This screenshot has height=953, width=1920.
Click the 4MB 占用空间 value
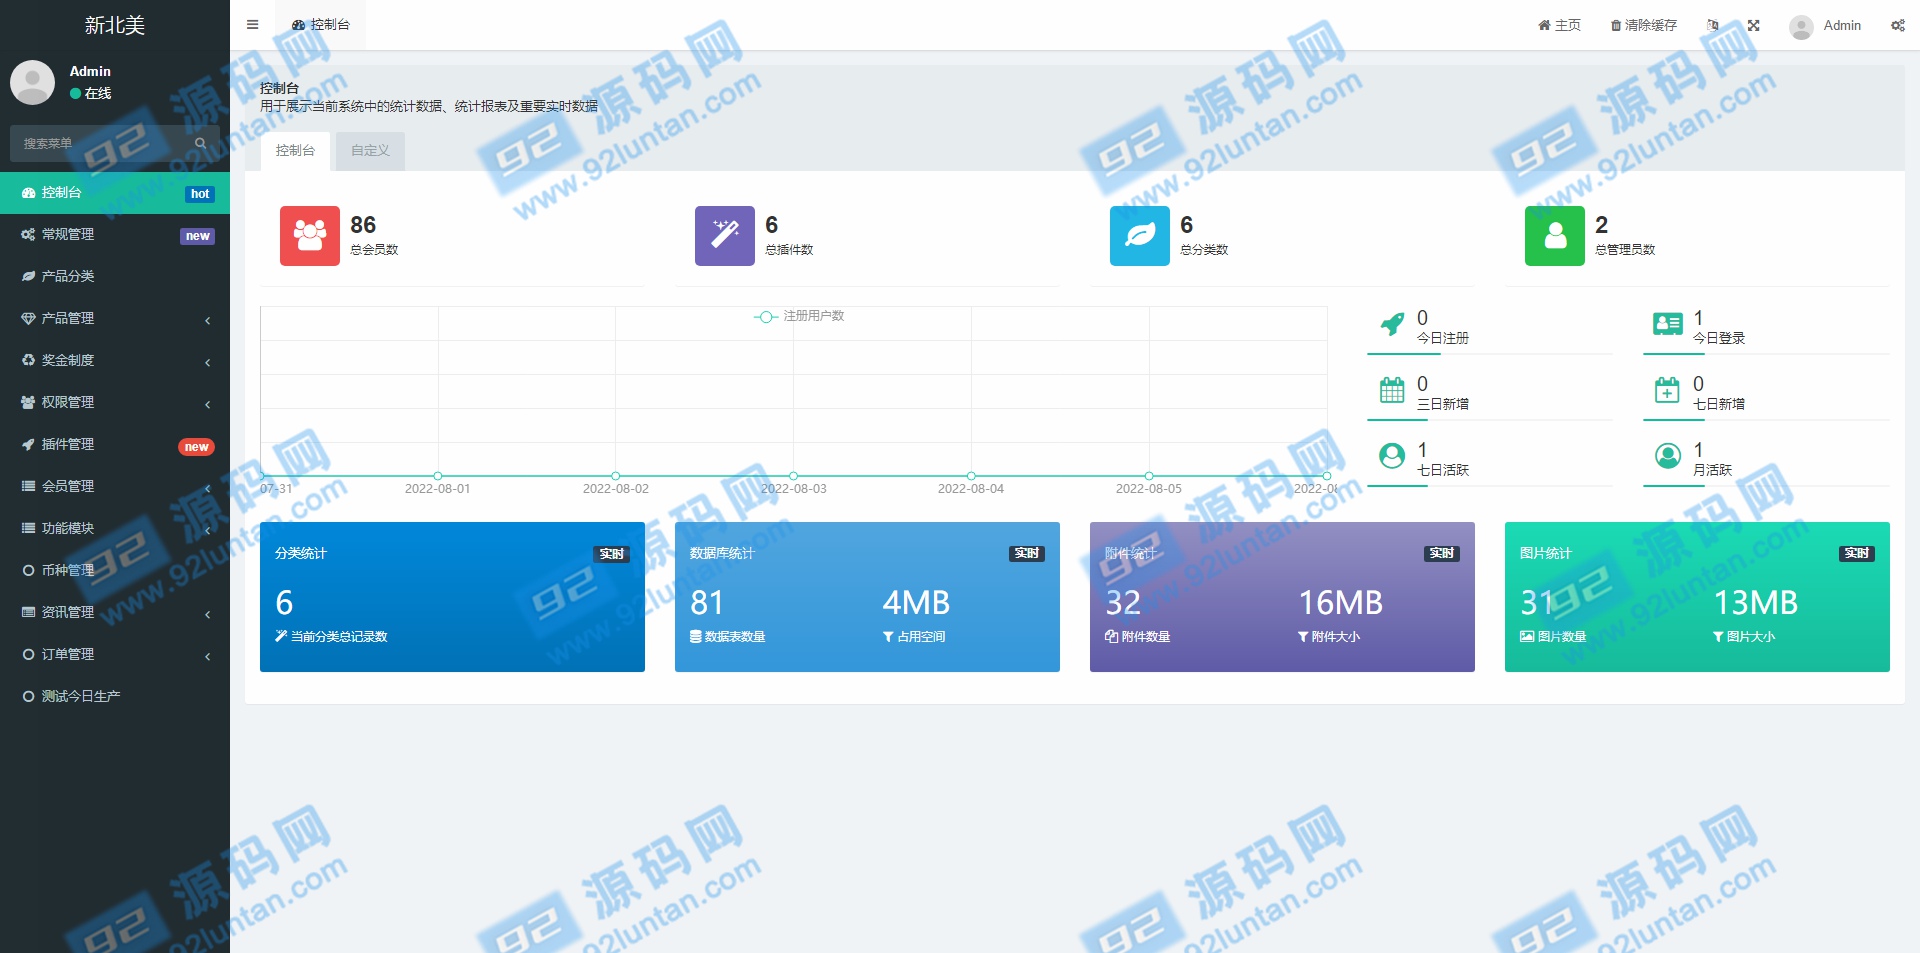click(x=916, y=603)
